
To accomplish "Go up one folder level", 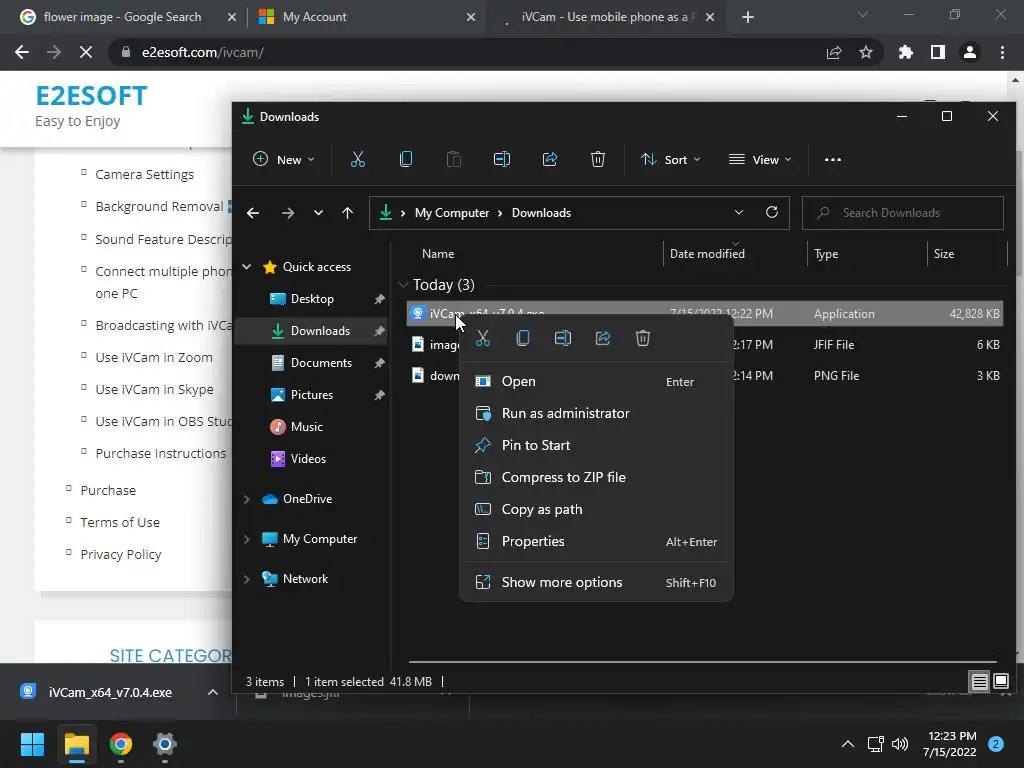I will click(347, 213).
